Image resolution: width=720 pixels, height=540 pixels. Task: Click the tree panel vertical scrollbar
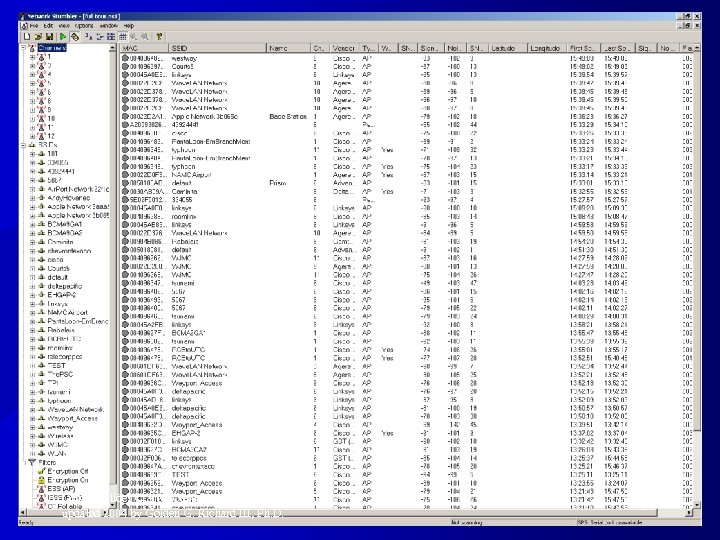click(112, 278)
